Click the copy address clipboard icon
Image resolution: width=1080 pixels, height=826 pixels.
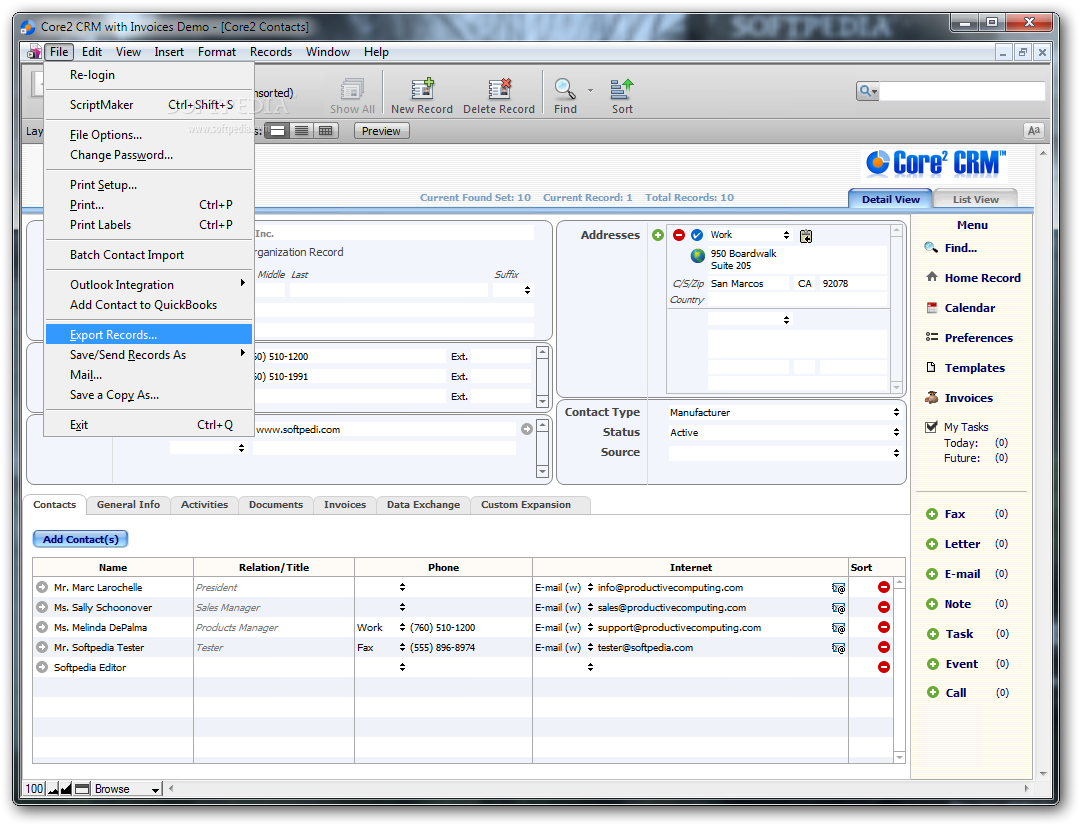click(806, 236)
